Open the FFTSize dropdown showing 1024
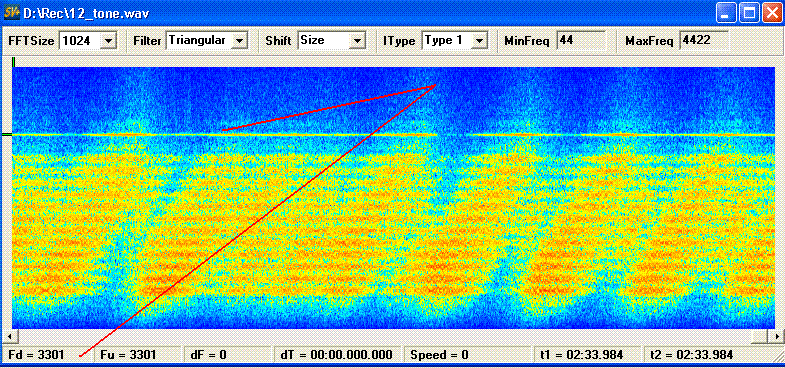The width and height of the screenshot is (785, 368). pyautogui.click(x=88, y=41)
